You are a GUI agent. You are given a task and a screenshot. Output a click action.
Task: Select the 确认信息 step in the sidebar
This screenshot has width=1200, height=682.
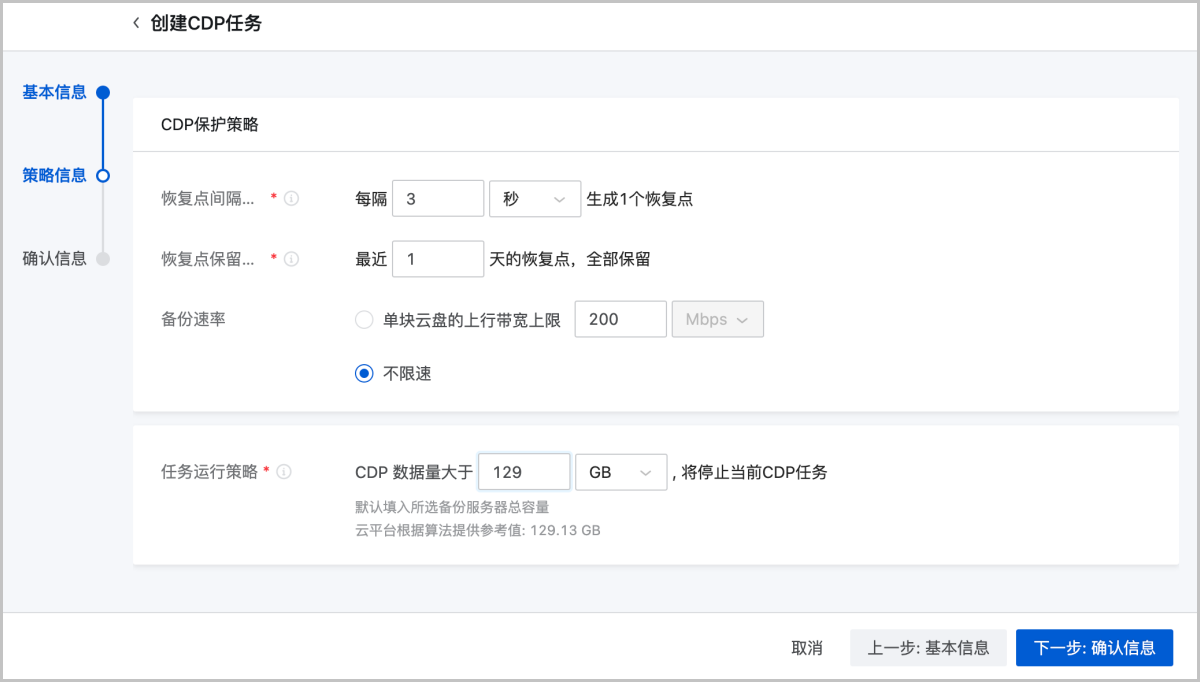[x=54, y=258]
